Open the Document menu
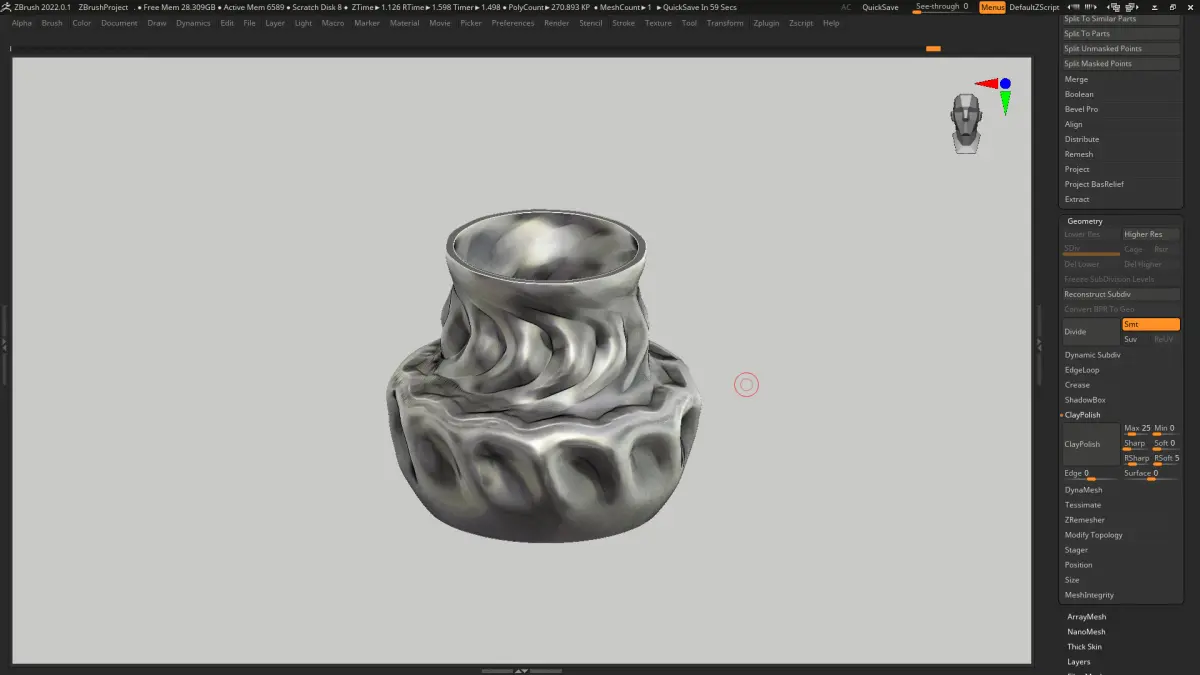 pyautogui.click(x=119, y=23)
